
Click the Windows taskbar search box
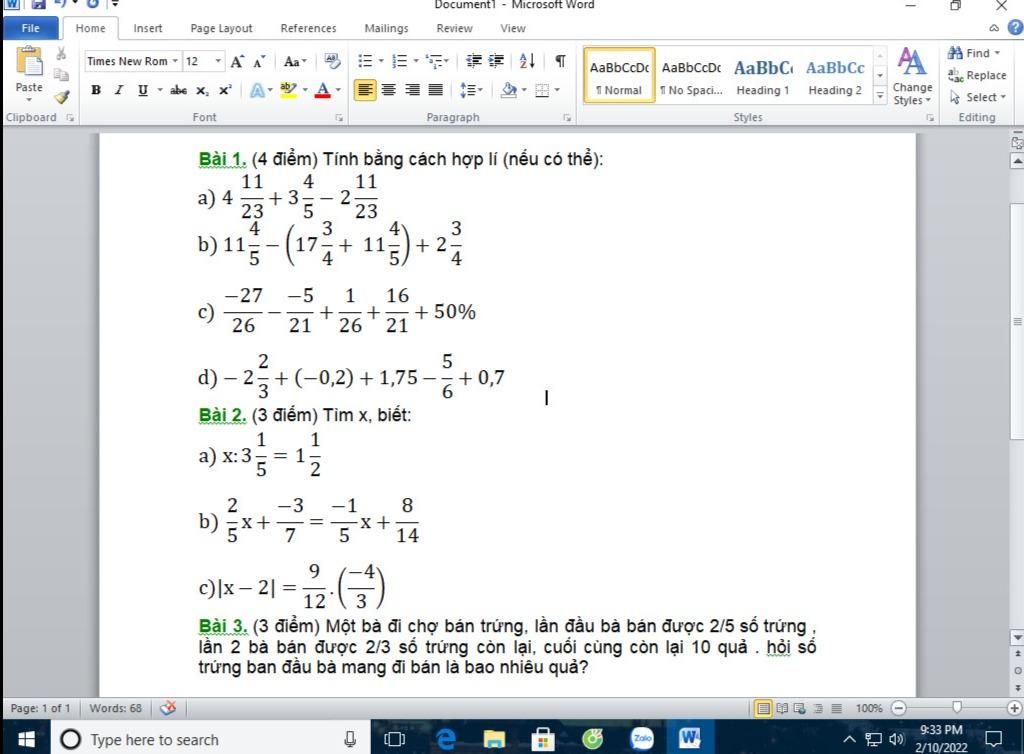click(210, 740)
